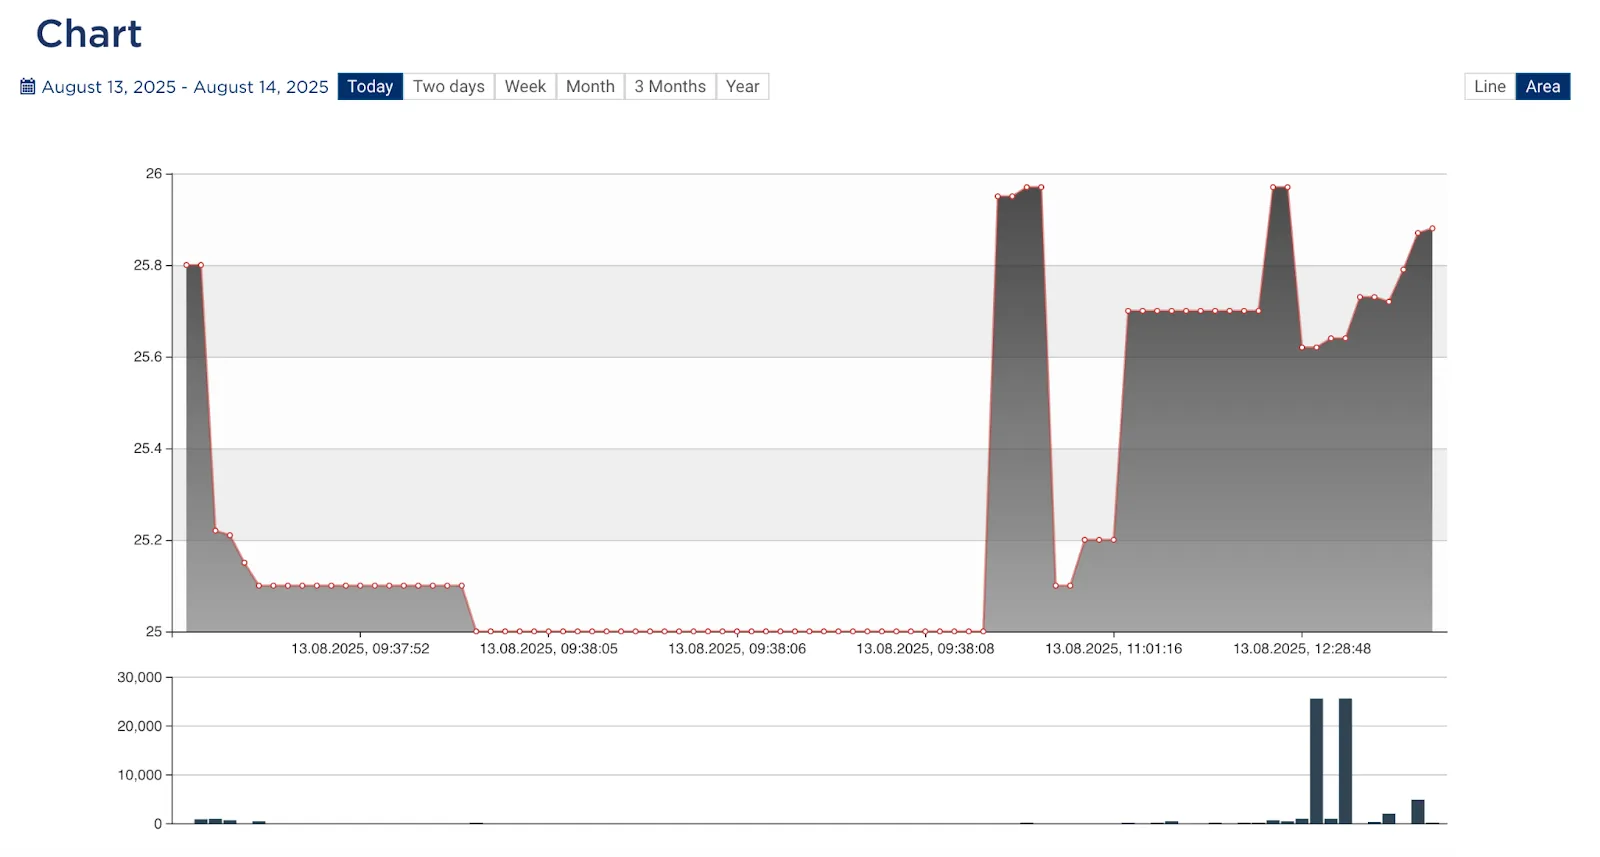Screen dimensions: 1600x857
Task: Switch range to Two days
Action: click(x=448, y=87)
